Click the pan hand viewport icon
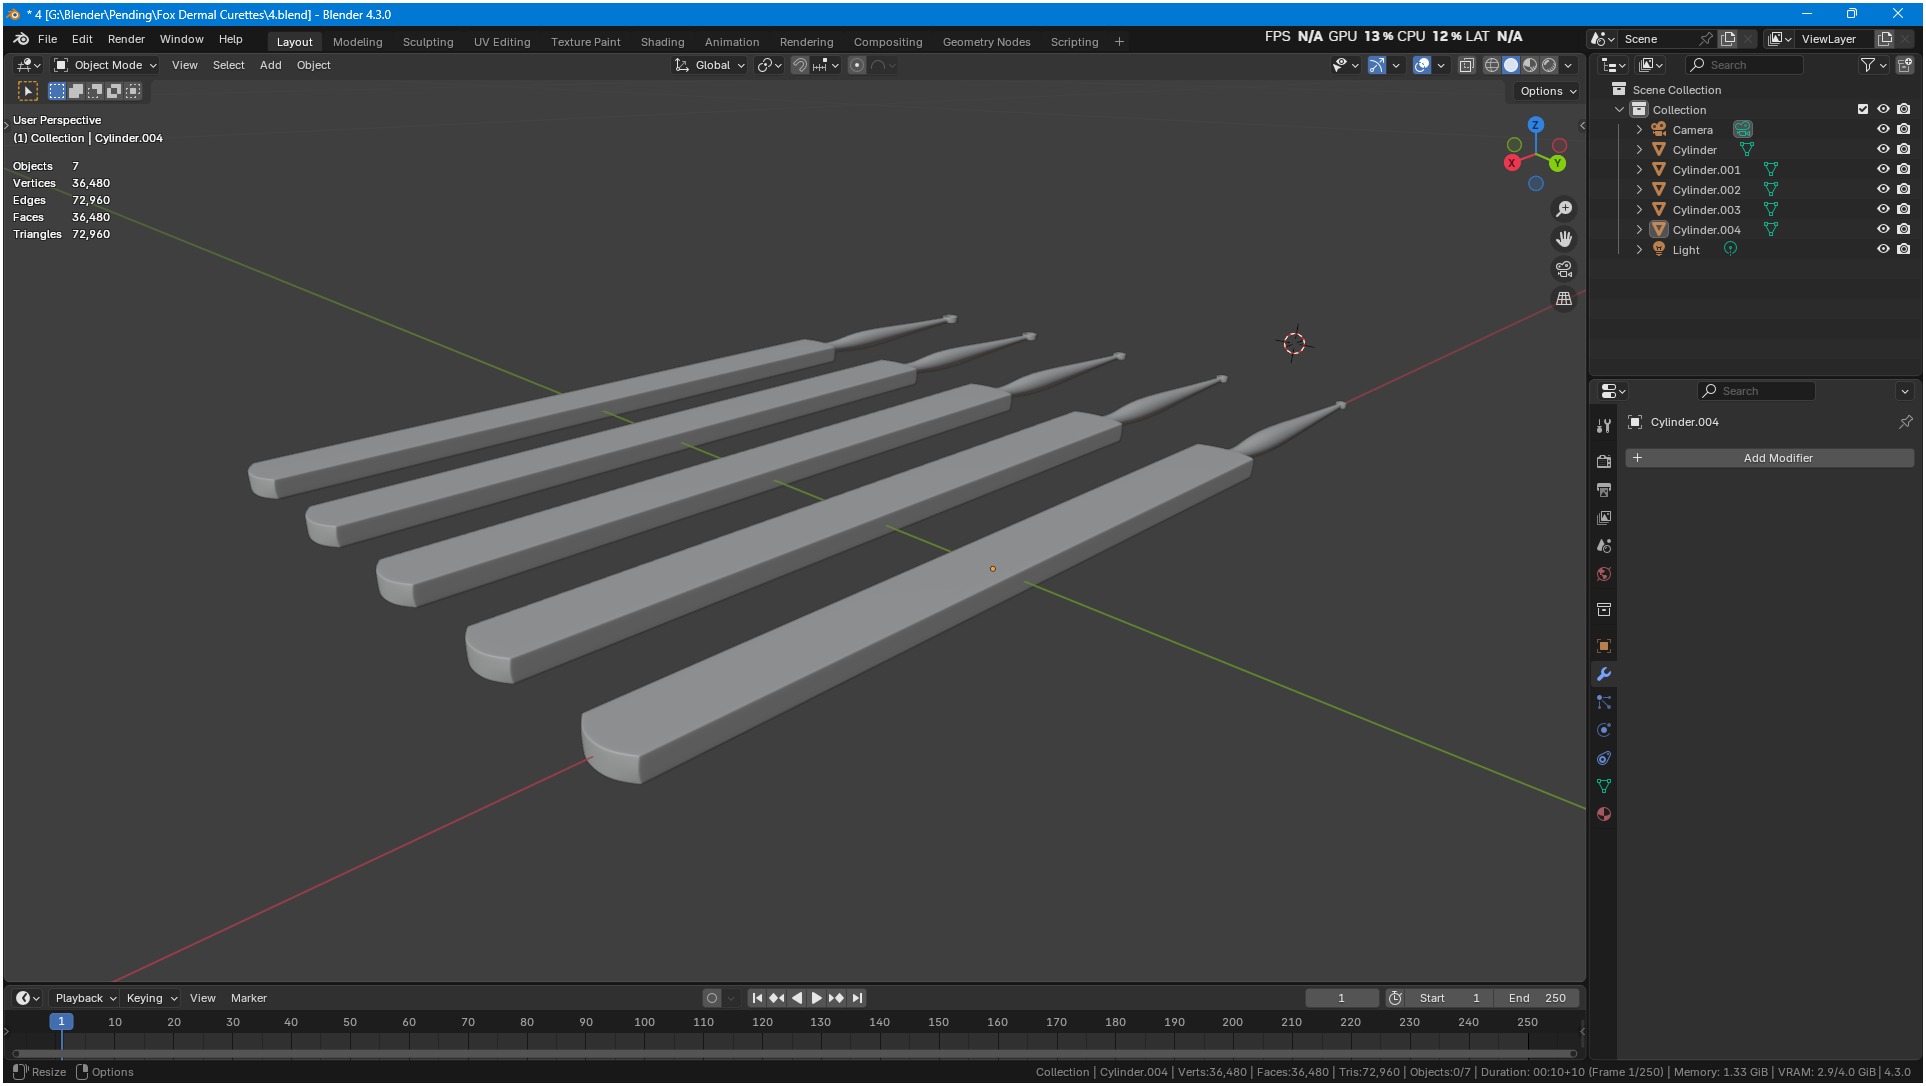Image resolution: width=1926 pixels, height=1086 pixels. point(1564,239)
